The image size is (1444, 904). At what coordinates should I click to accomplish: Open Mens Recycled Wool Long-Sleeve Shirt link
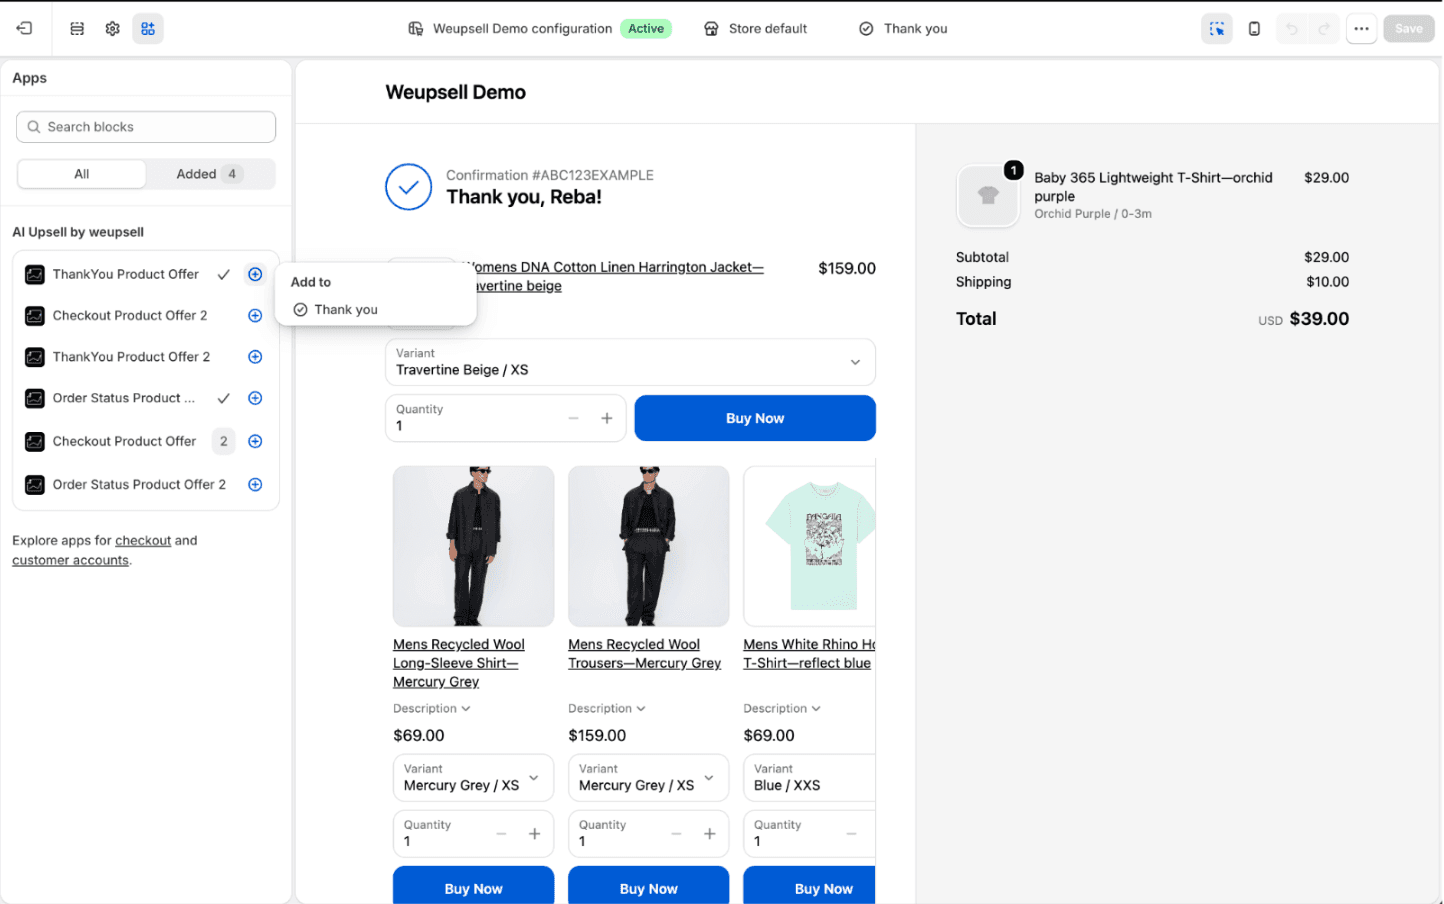[x=459, y=663]
